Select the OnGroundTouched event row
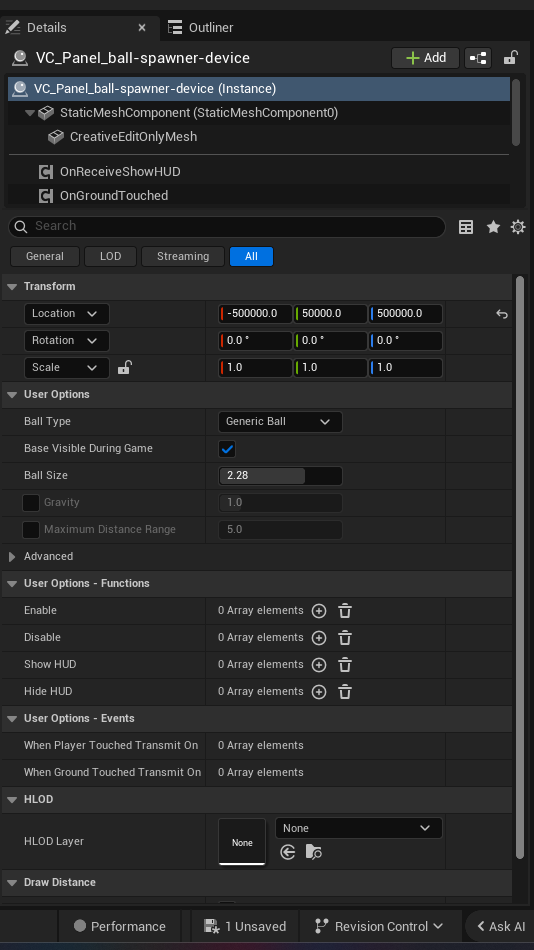Viewport: 534px width, 950px height. 259,196
